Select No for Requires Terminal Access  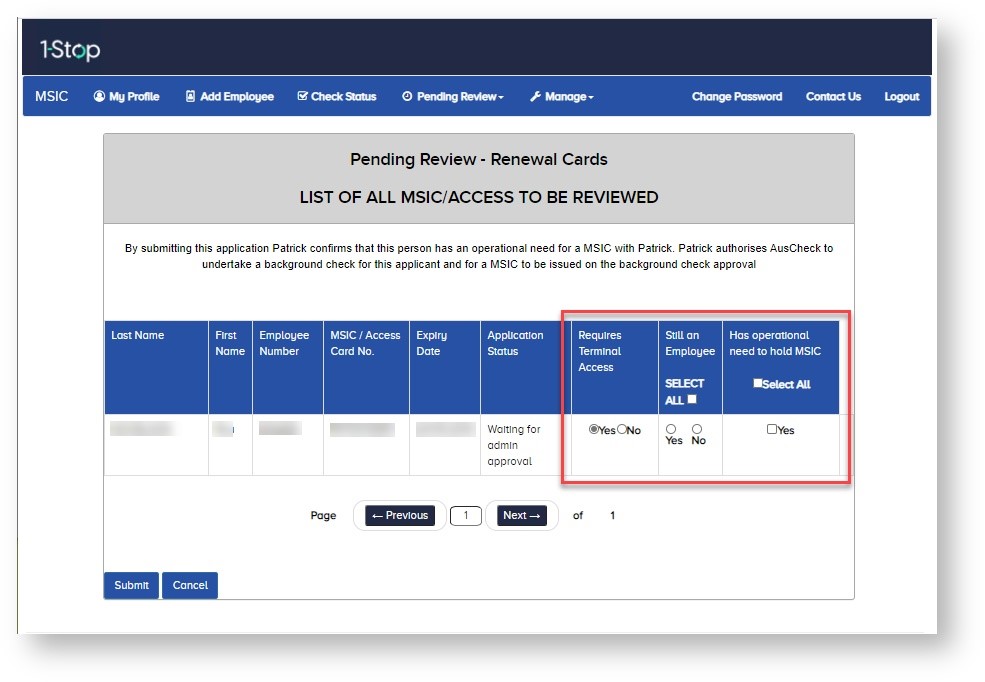pos(621,430)
